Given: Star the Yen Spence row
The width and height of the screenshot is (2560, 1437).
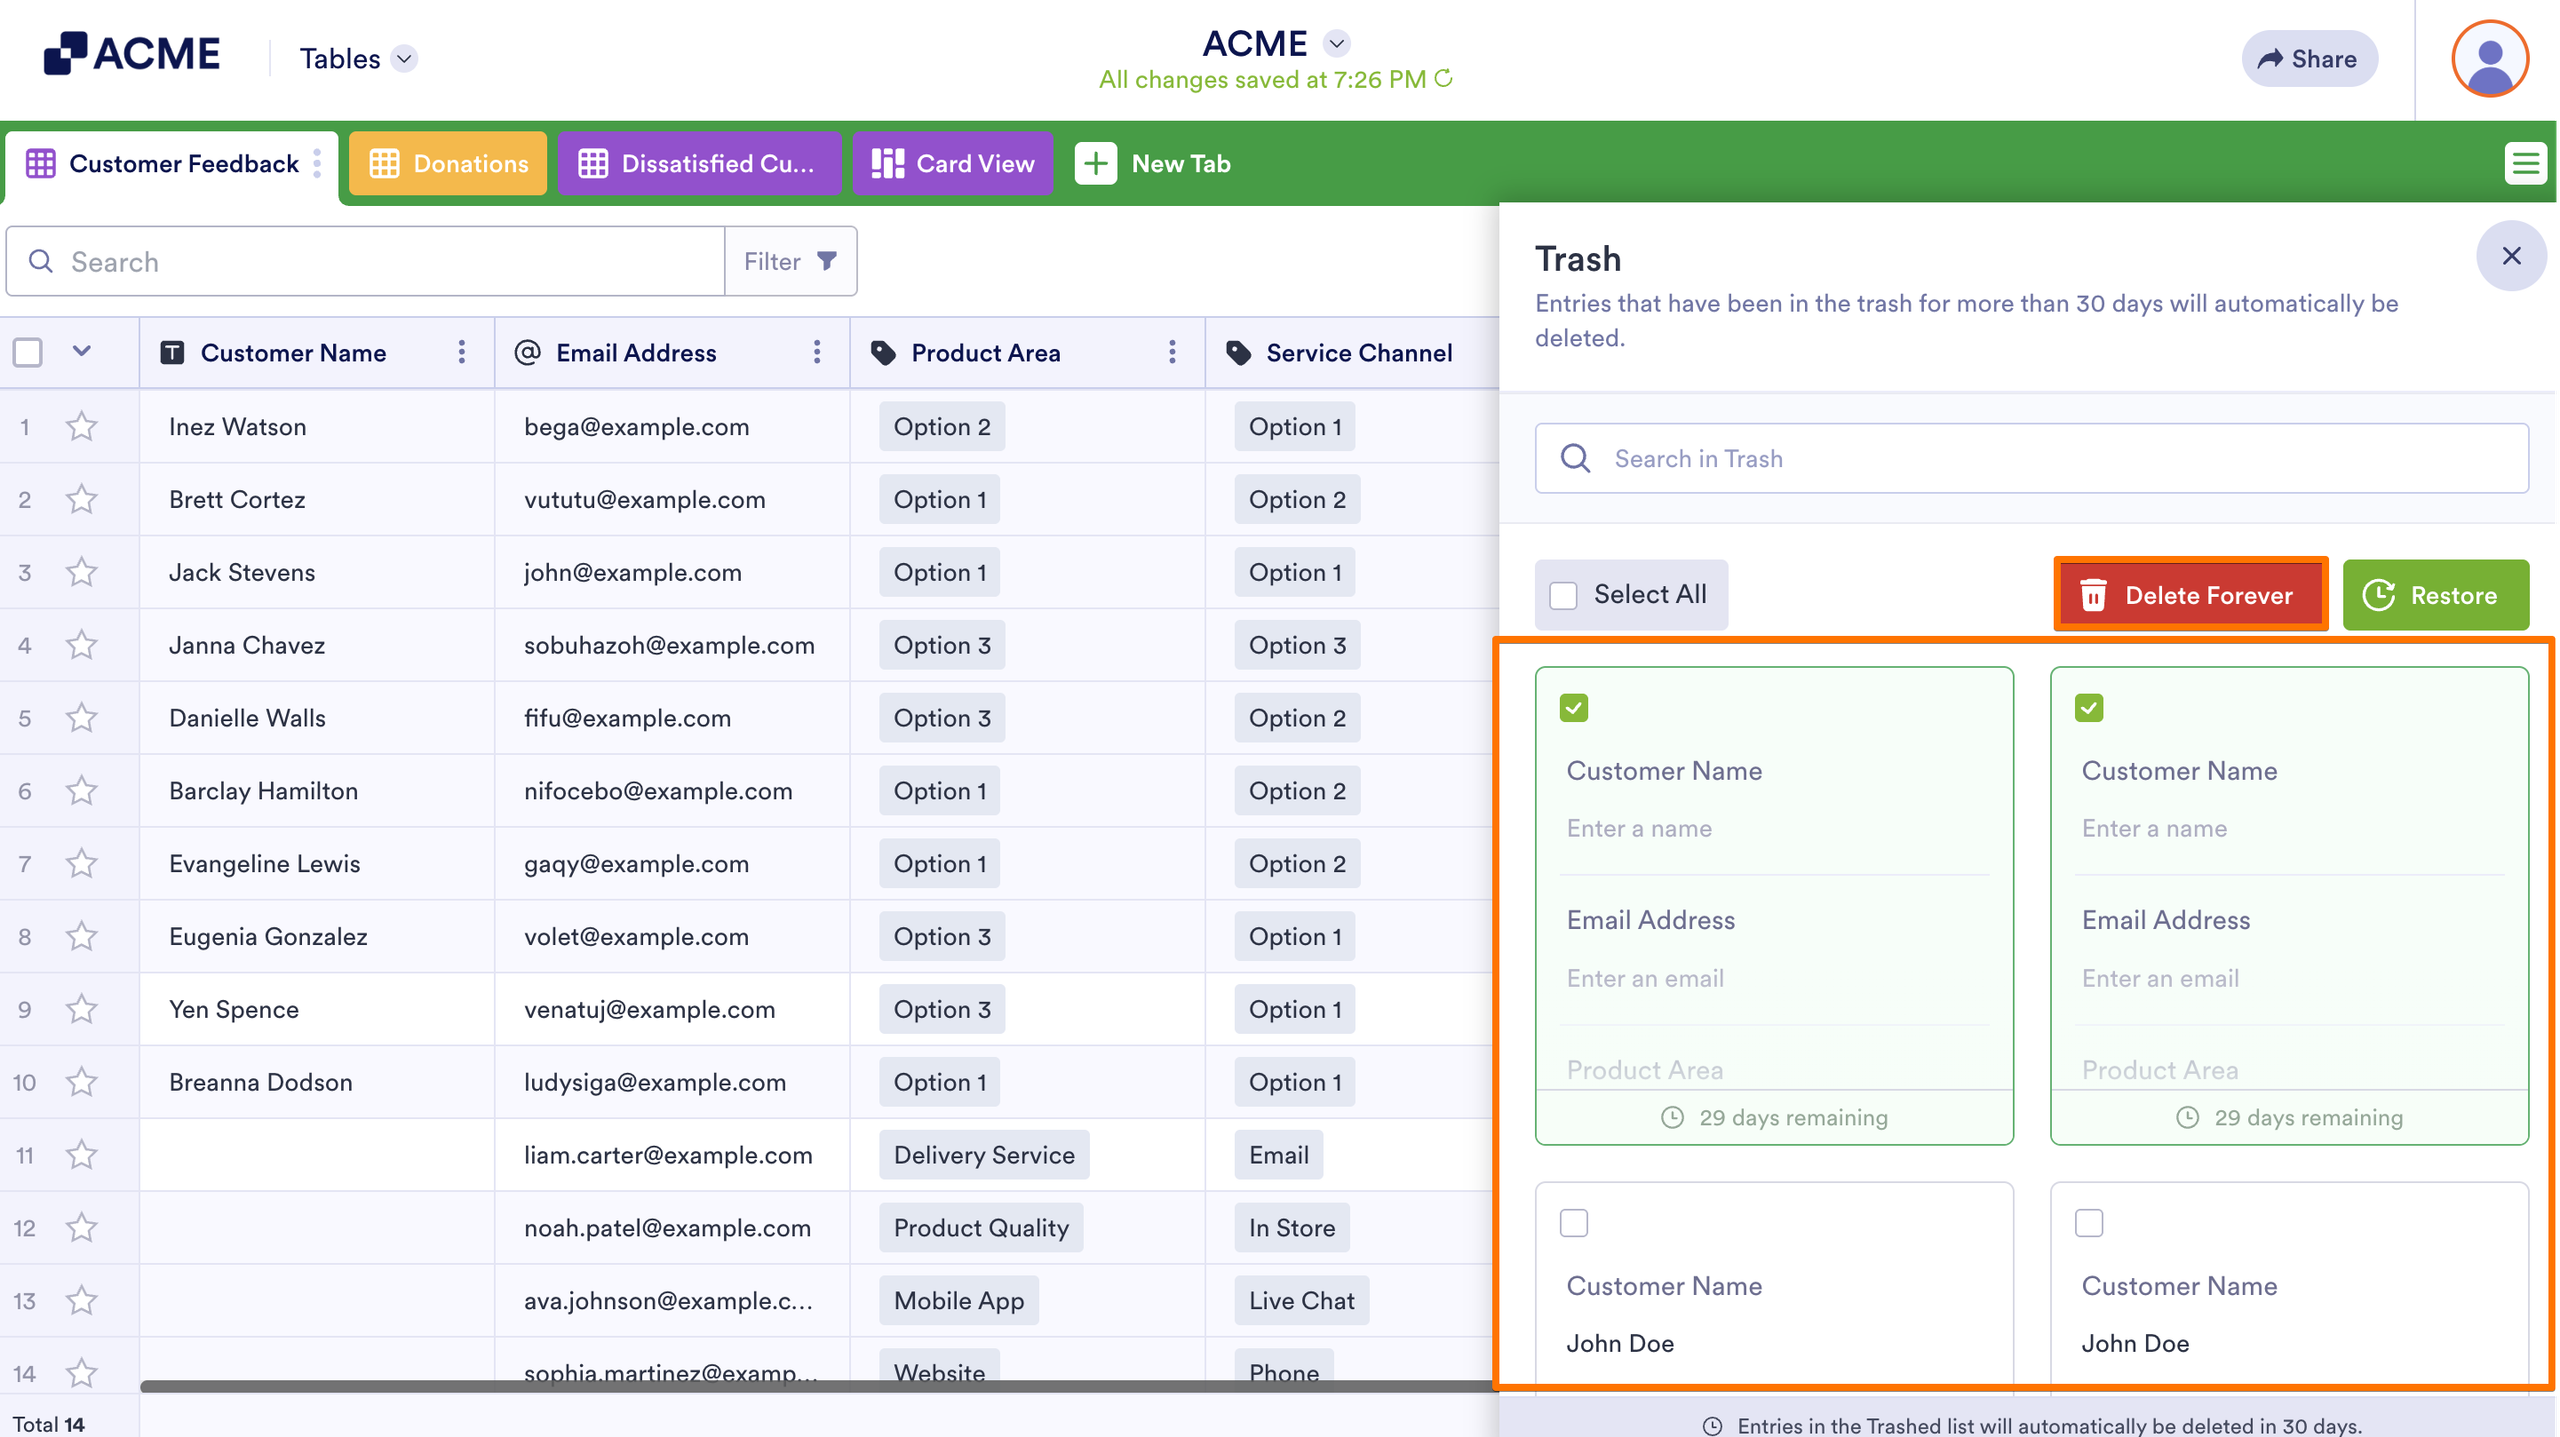Looking at the screenshot, I should pos(81,1009).
